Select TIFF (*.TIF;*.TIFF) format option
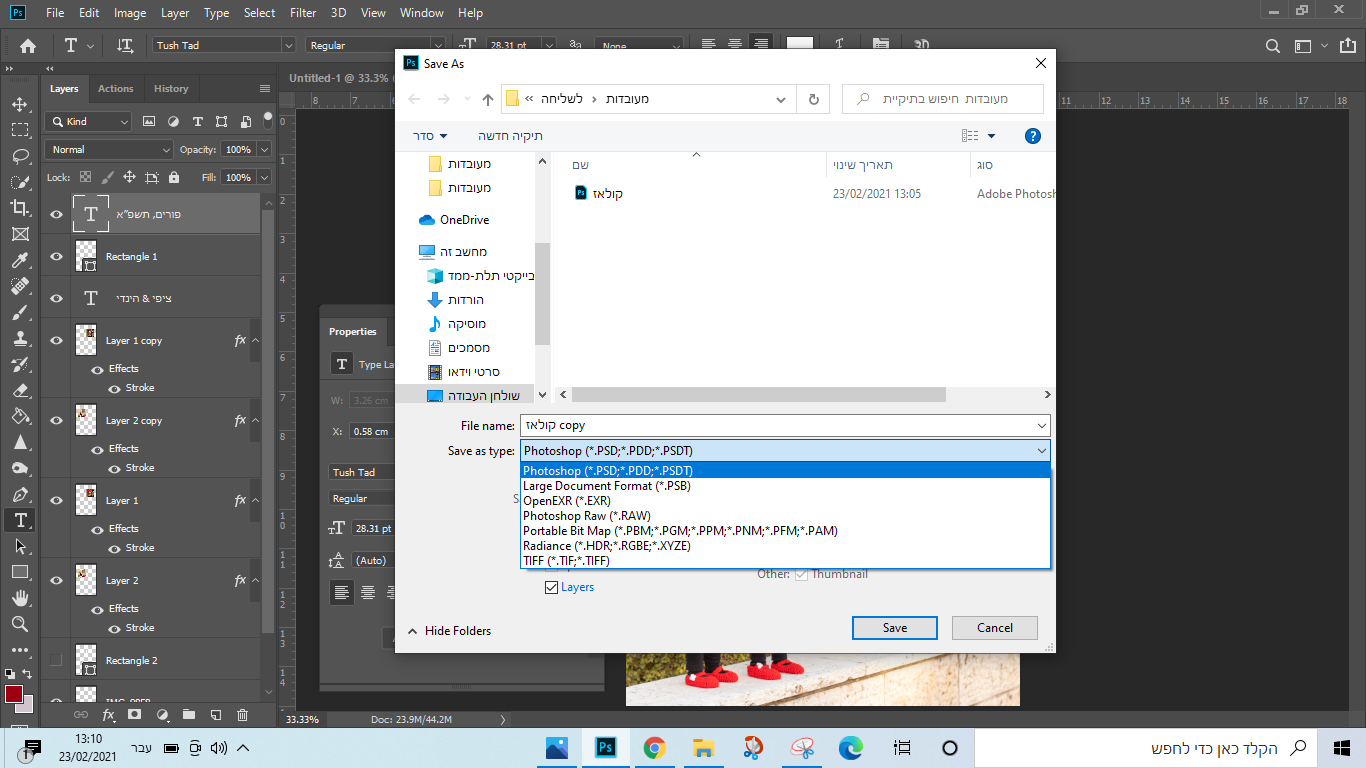The image size is (1366, 768). click(786, 561)
